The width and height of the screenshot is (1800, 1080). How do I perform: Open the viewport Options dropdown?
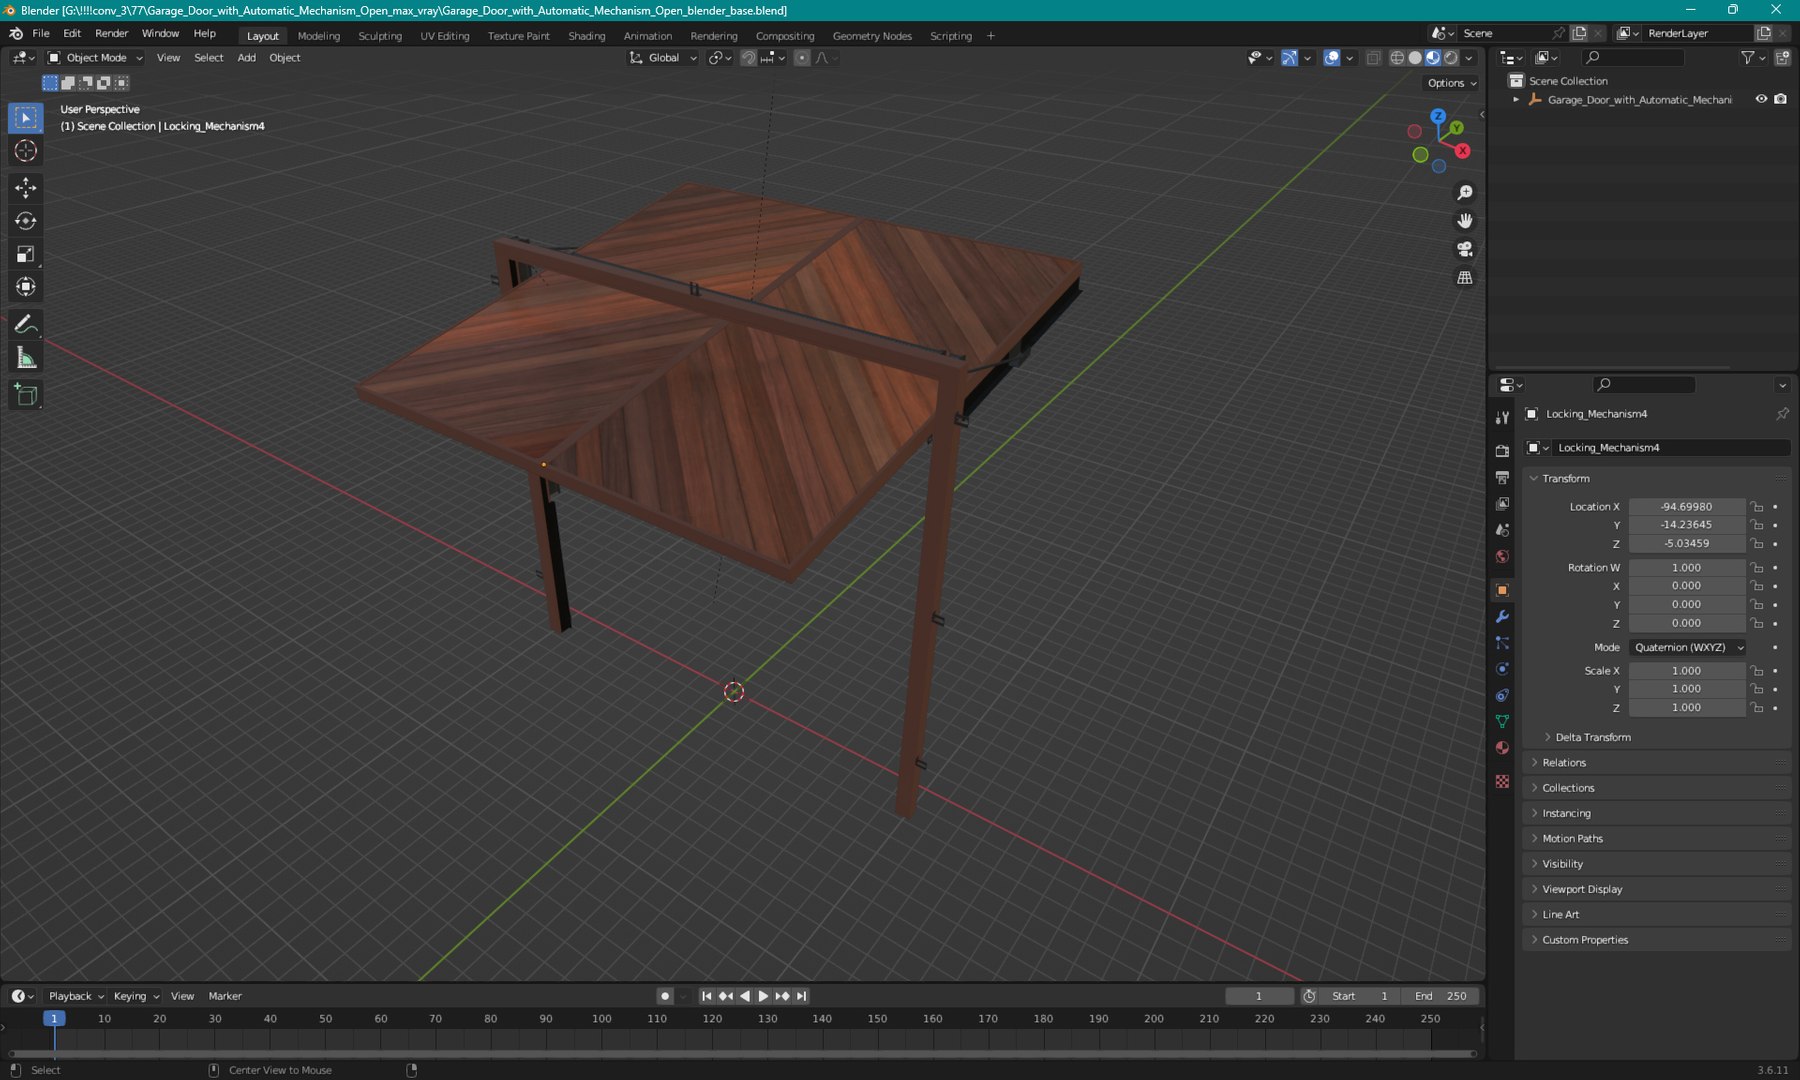pyautogui.click(x=1452, y=83)
